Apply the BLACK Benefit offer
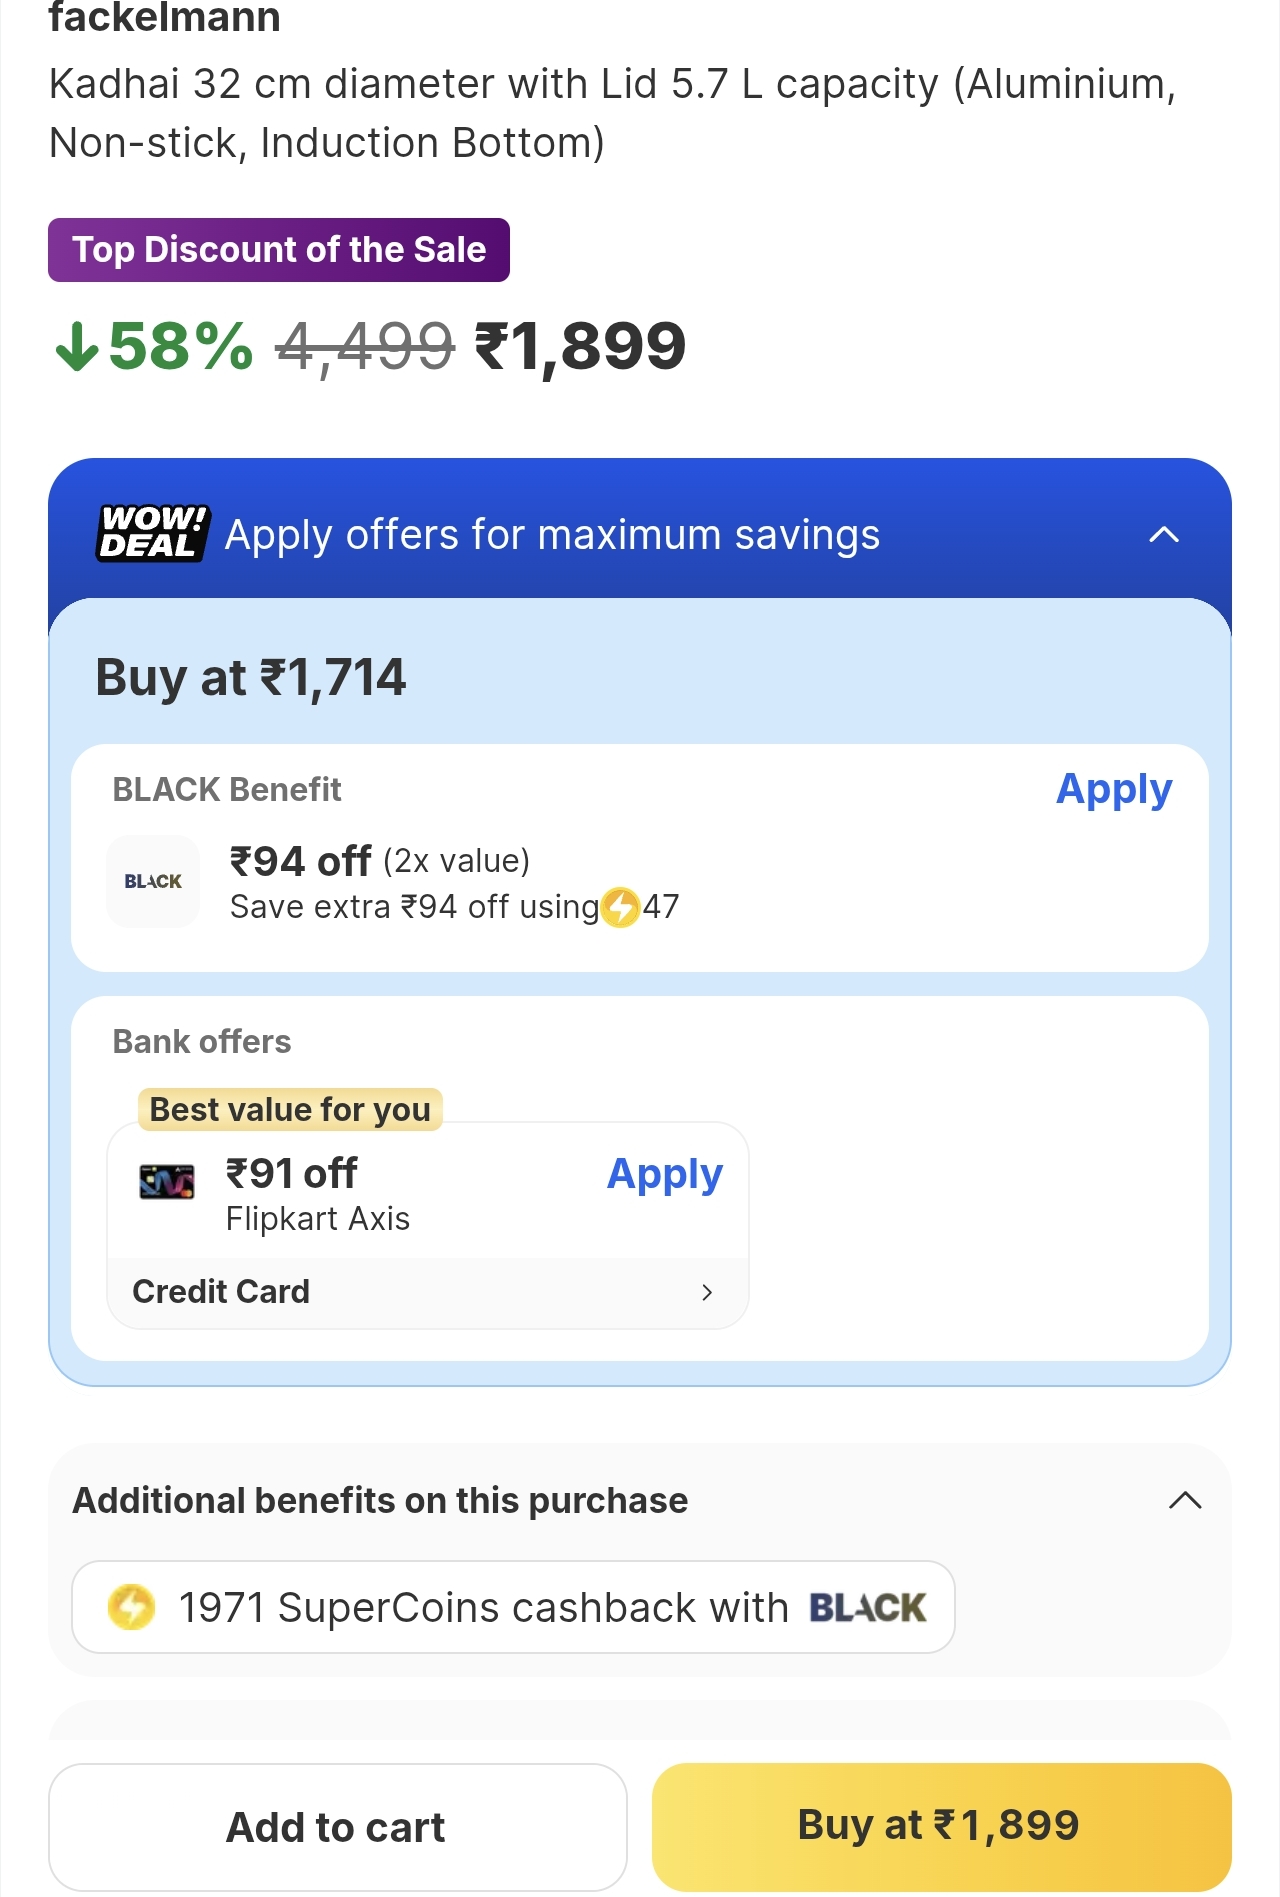This screenshot has width=1280, height=1897. point(1114,789)
